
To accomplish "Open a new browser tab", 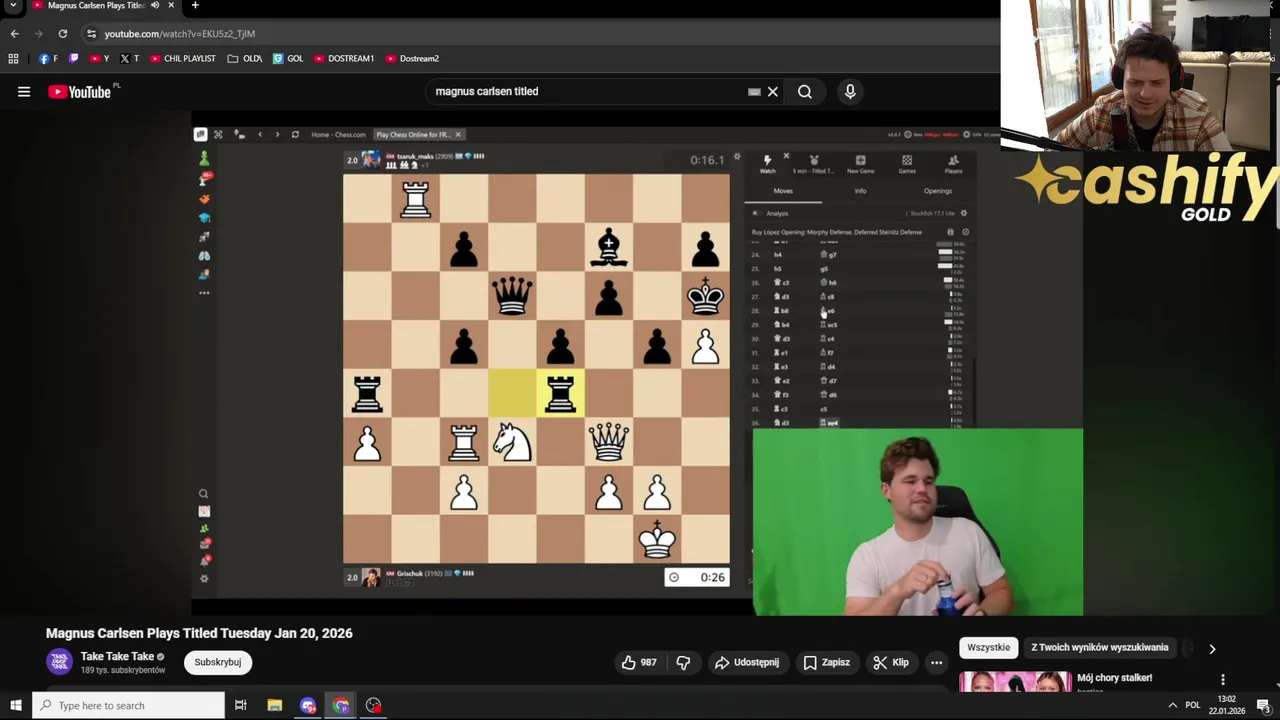I will (x=195, y=6).
